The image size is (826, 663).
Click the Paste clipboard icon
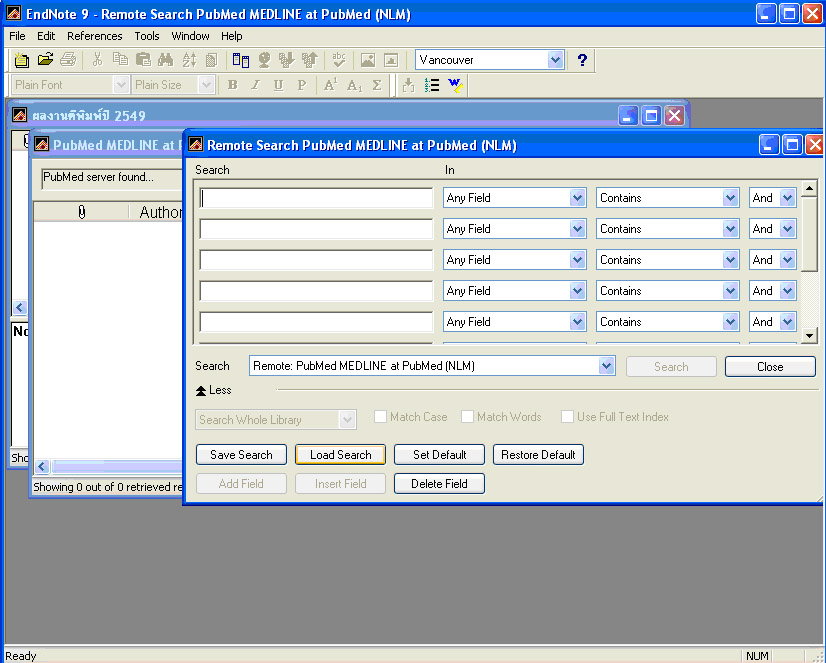click(143, 60)
